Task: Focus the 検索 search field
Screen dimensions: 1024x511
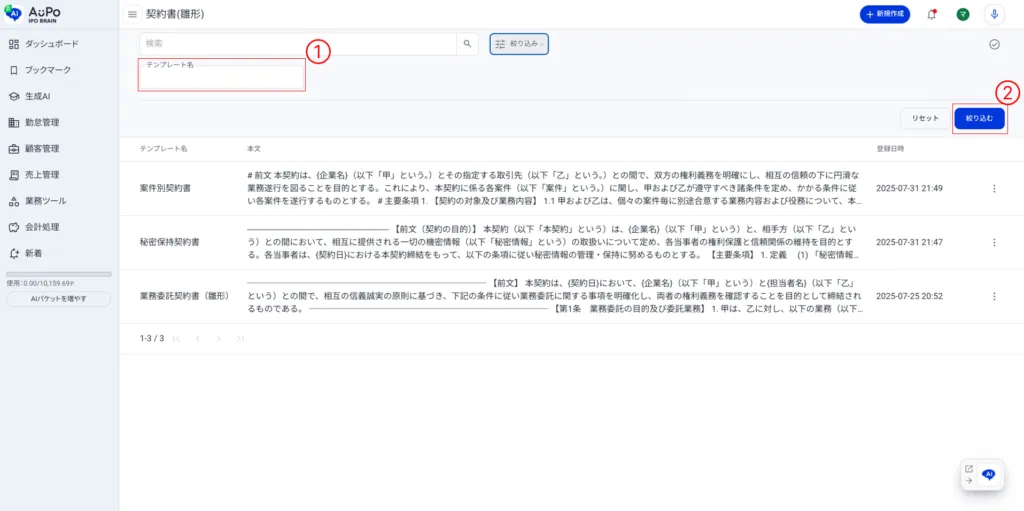Action: (298, 44)
